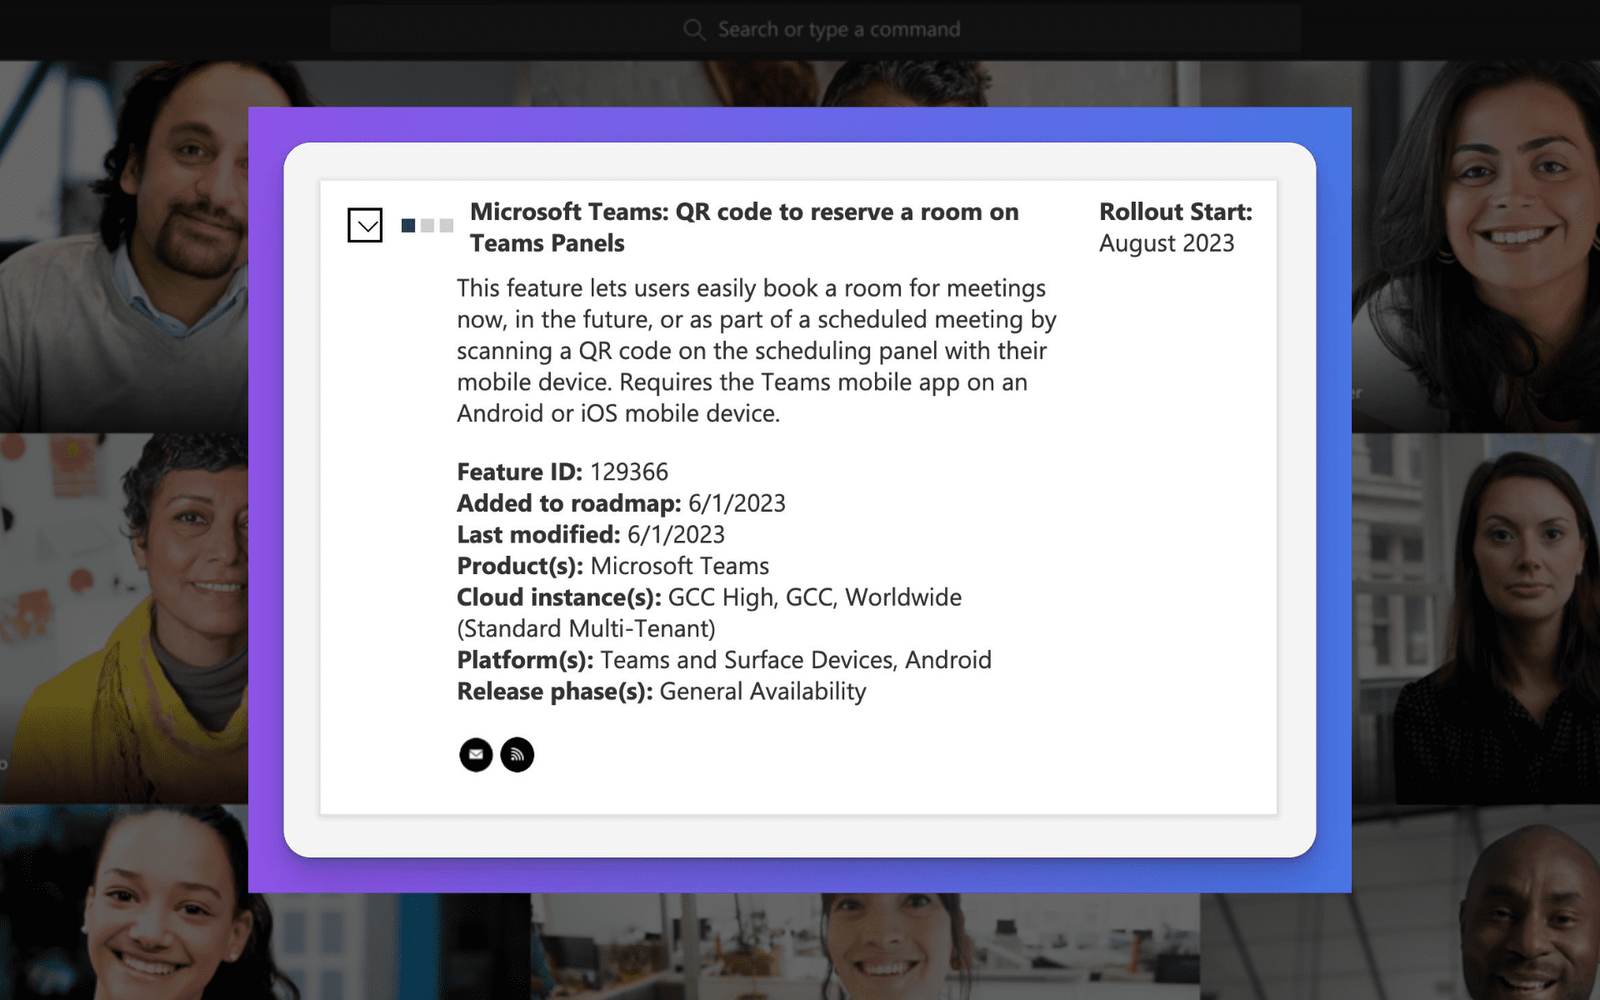Click the 'August 2023' date text
This screenshot has width=1600, height=1000.
1167,243
